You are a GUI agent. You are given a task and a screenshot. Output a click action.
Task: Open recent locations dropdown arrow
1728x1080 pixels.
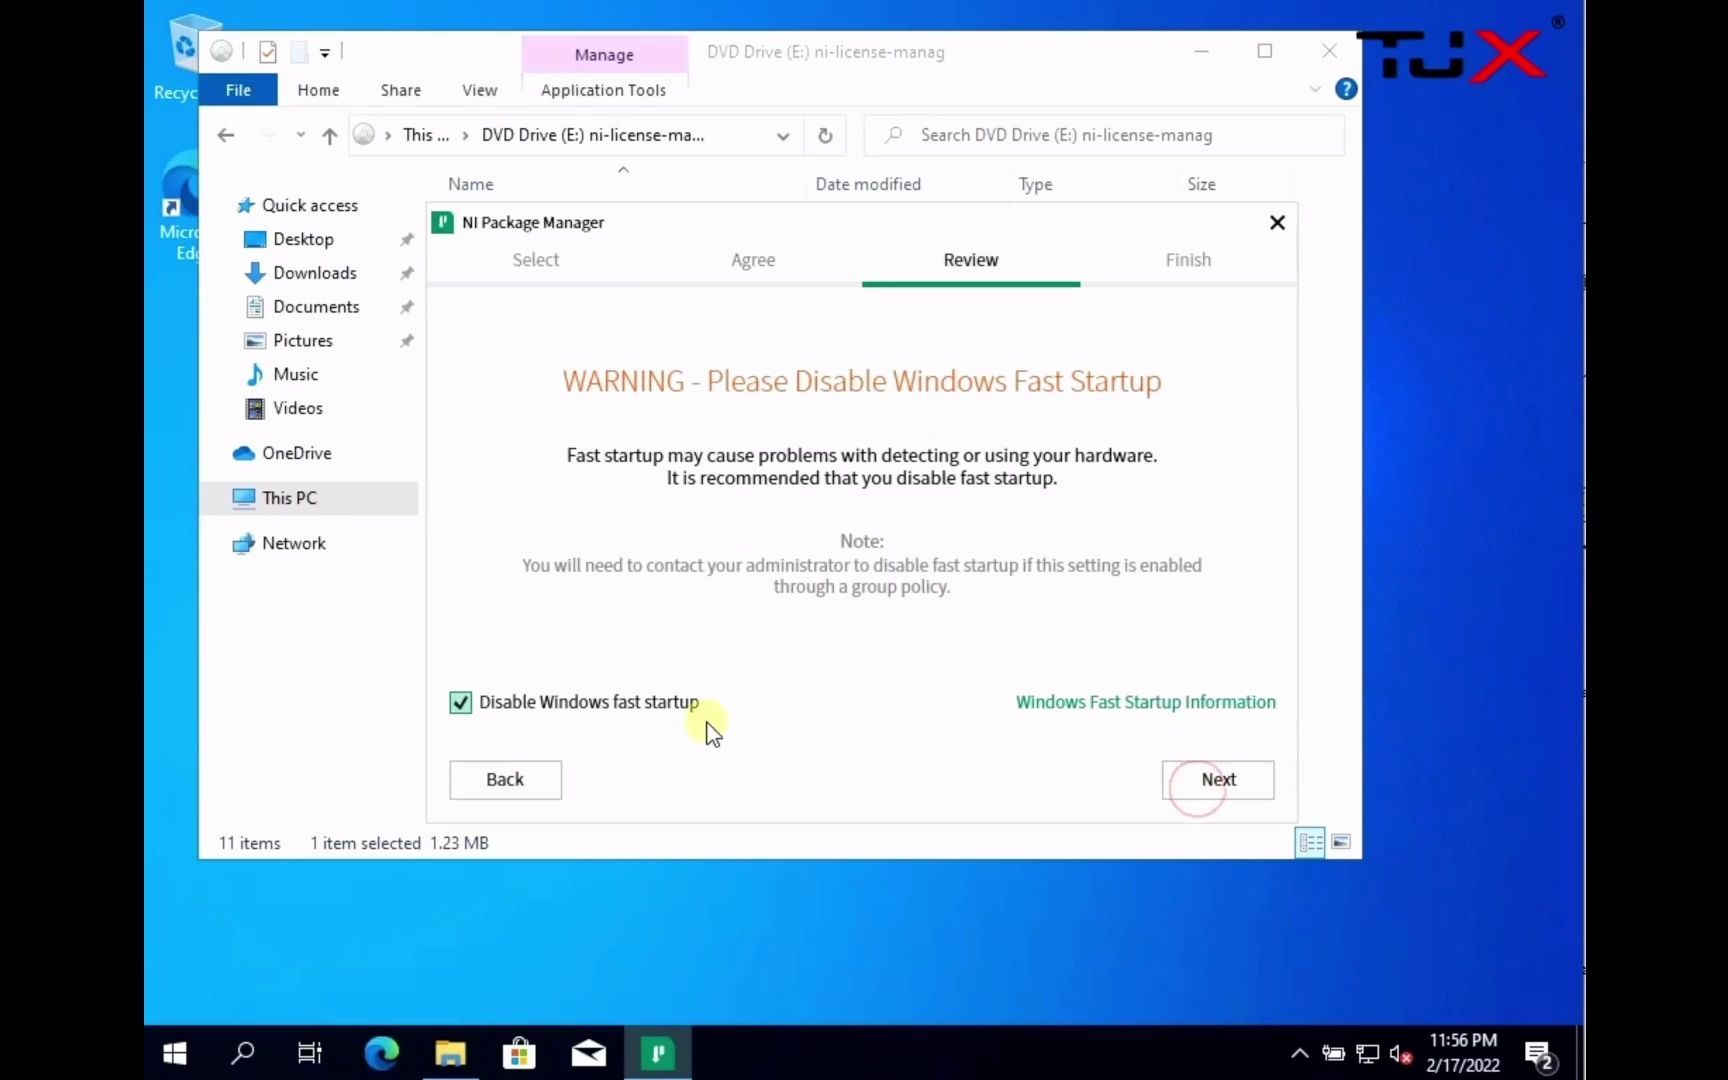300,135
